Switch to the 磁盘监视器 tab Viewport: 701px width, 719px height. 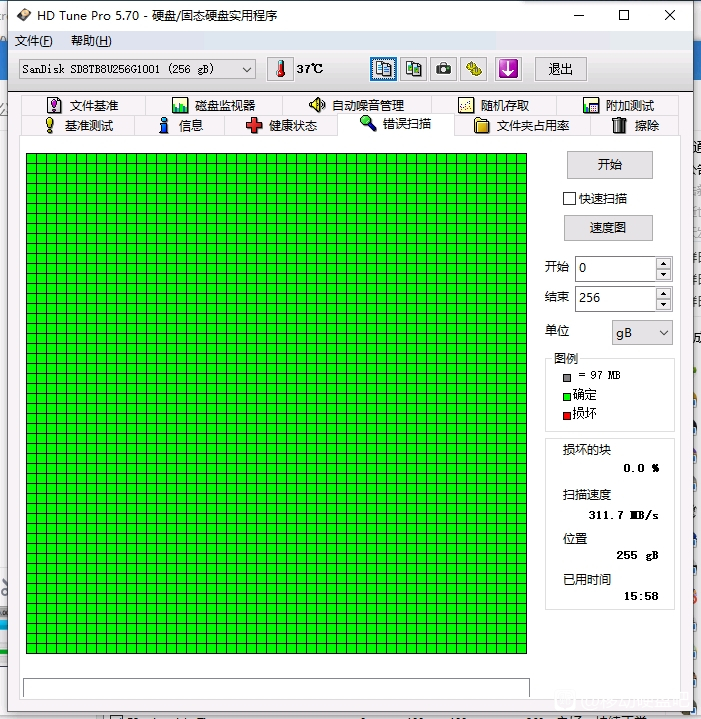[x=214, y=105]
